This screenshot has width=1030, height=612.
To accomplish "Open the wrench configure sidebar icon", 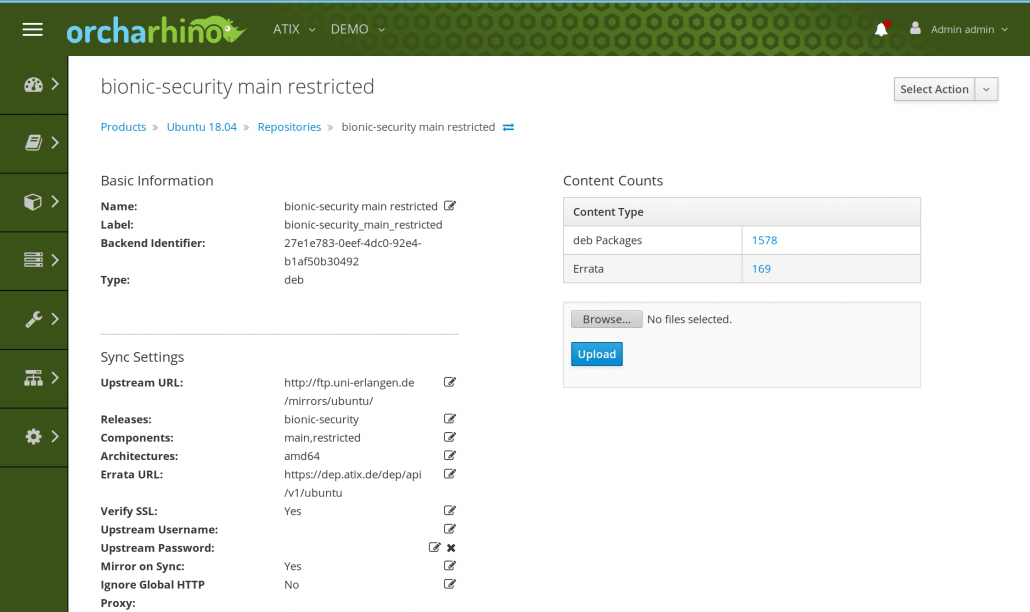I will pyautogui.click(x=34, y=319).
